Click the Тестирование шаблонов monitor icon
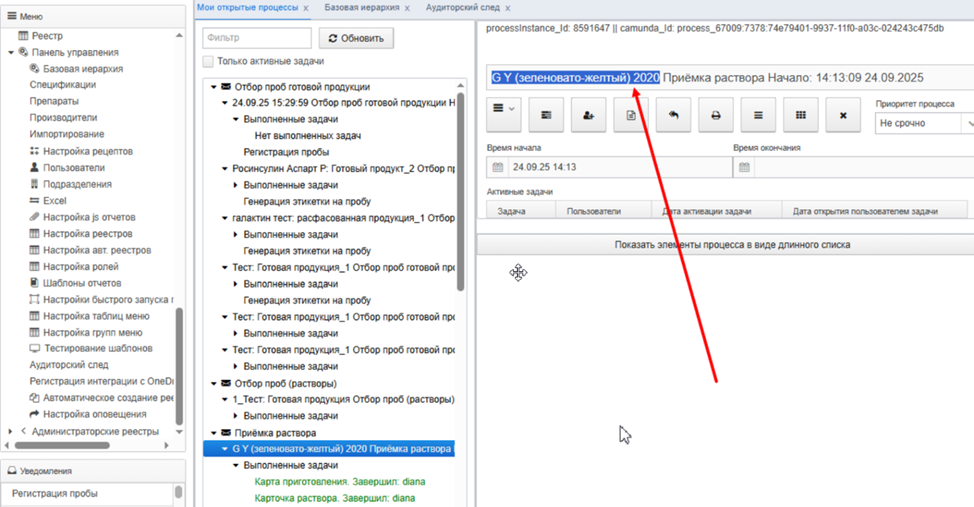Image resolution: width=974 pixels, height=507 pixels. click(x=35, y=349)
